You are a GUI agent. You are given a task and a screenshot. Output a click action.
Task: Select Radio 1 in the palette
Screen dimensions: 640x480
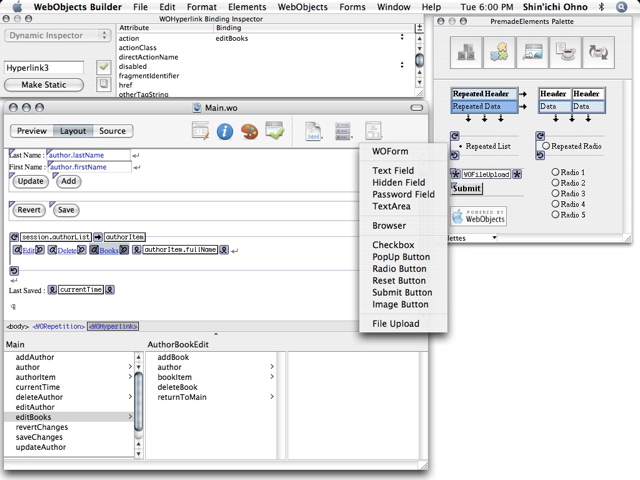pos(568,172)
